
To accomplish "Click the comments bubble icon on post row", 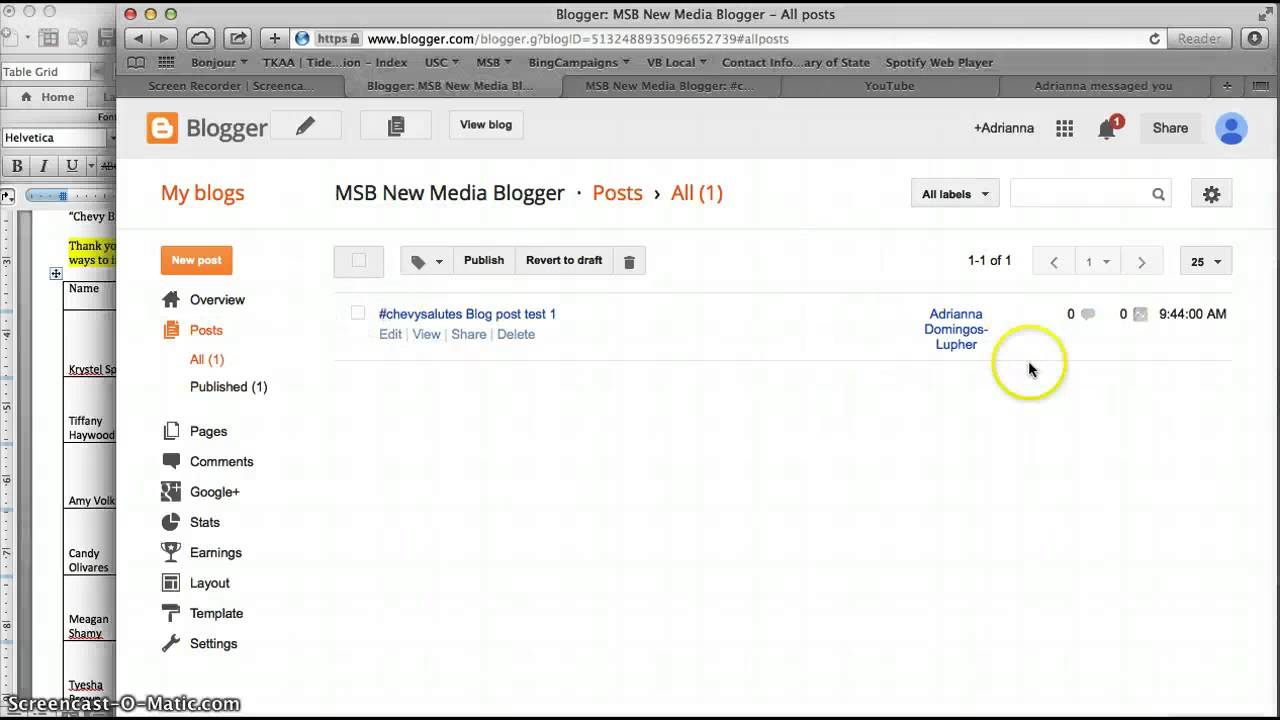I will [x=1088, y=314].
